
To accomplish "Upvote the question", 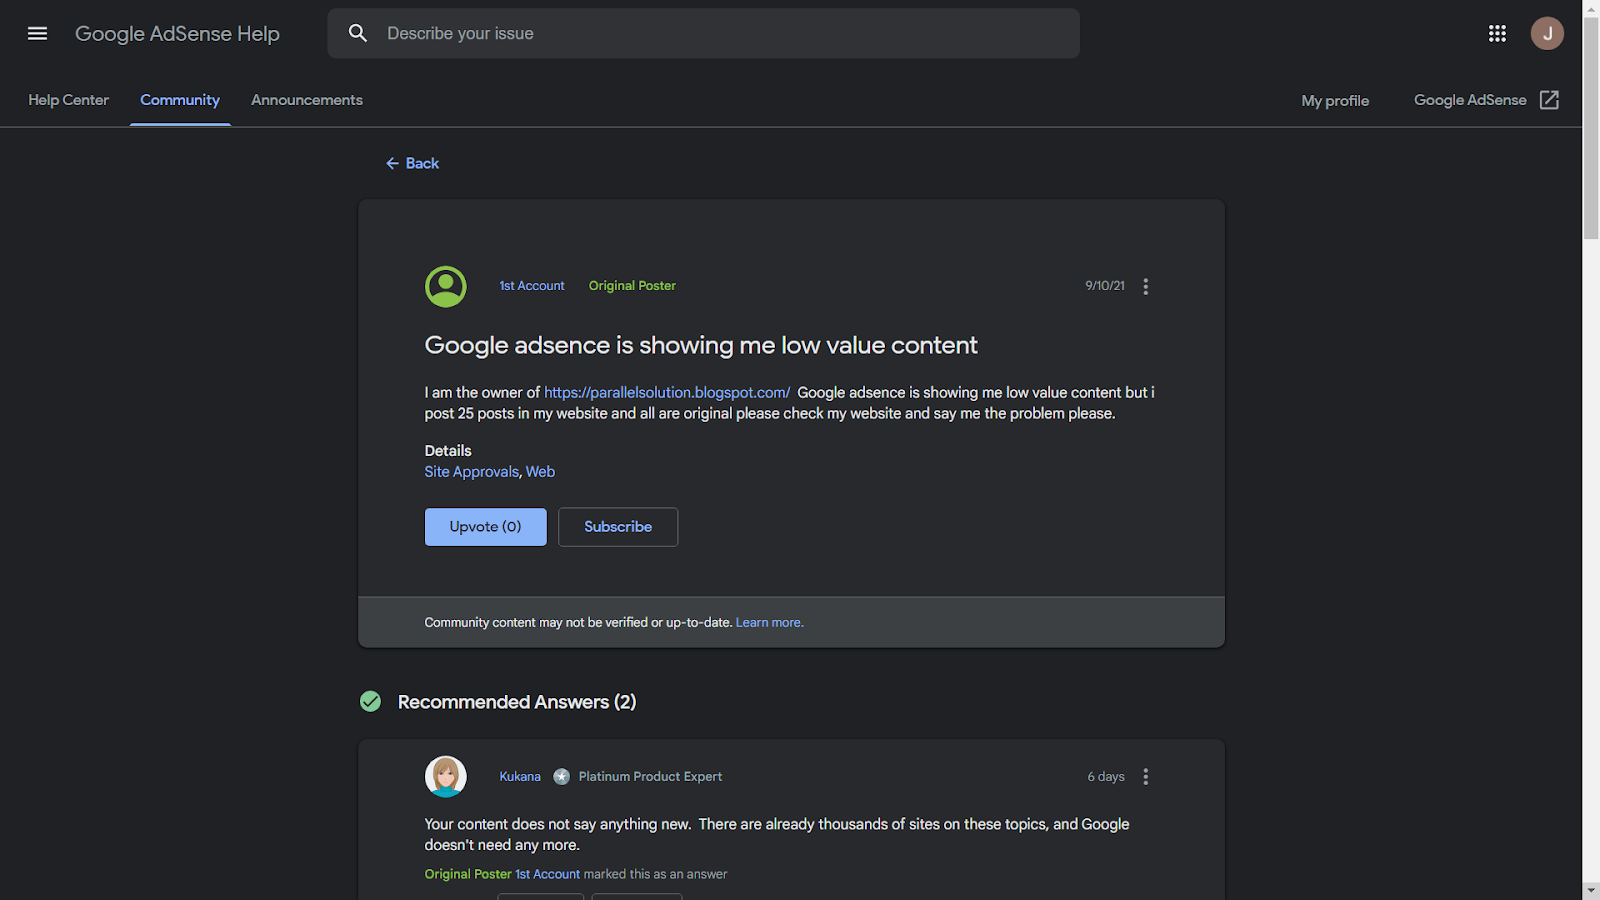I will click(486, 527).
